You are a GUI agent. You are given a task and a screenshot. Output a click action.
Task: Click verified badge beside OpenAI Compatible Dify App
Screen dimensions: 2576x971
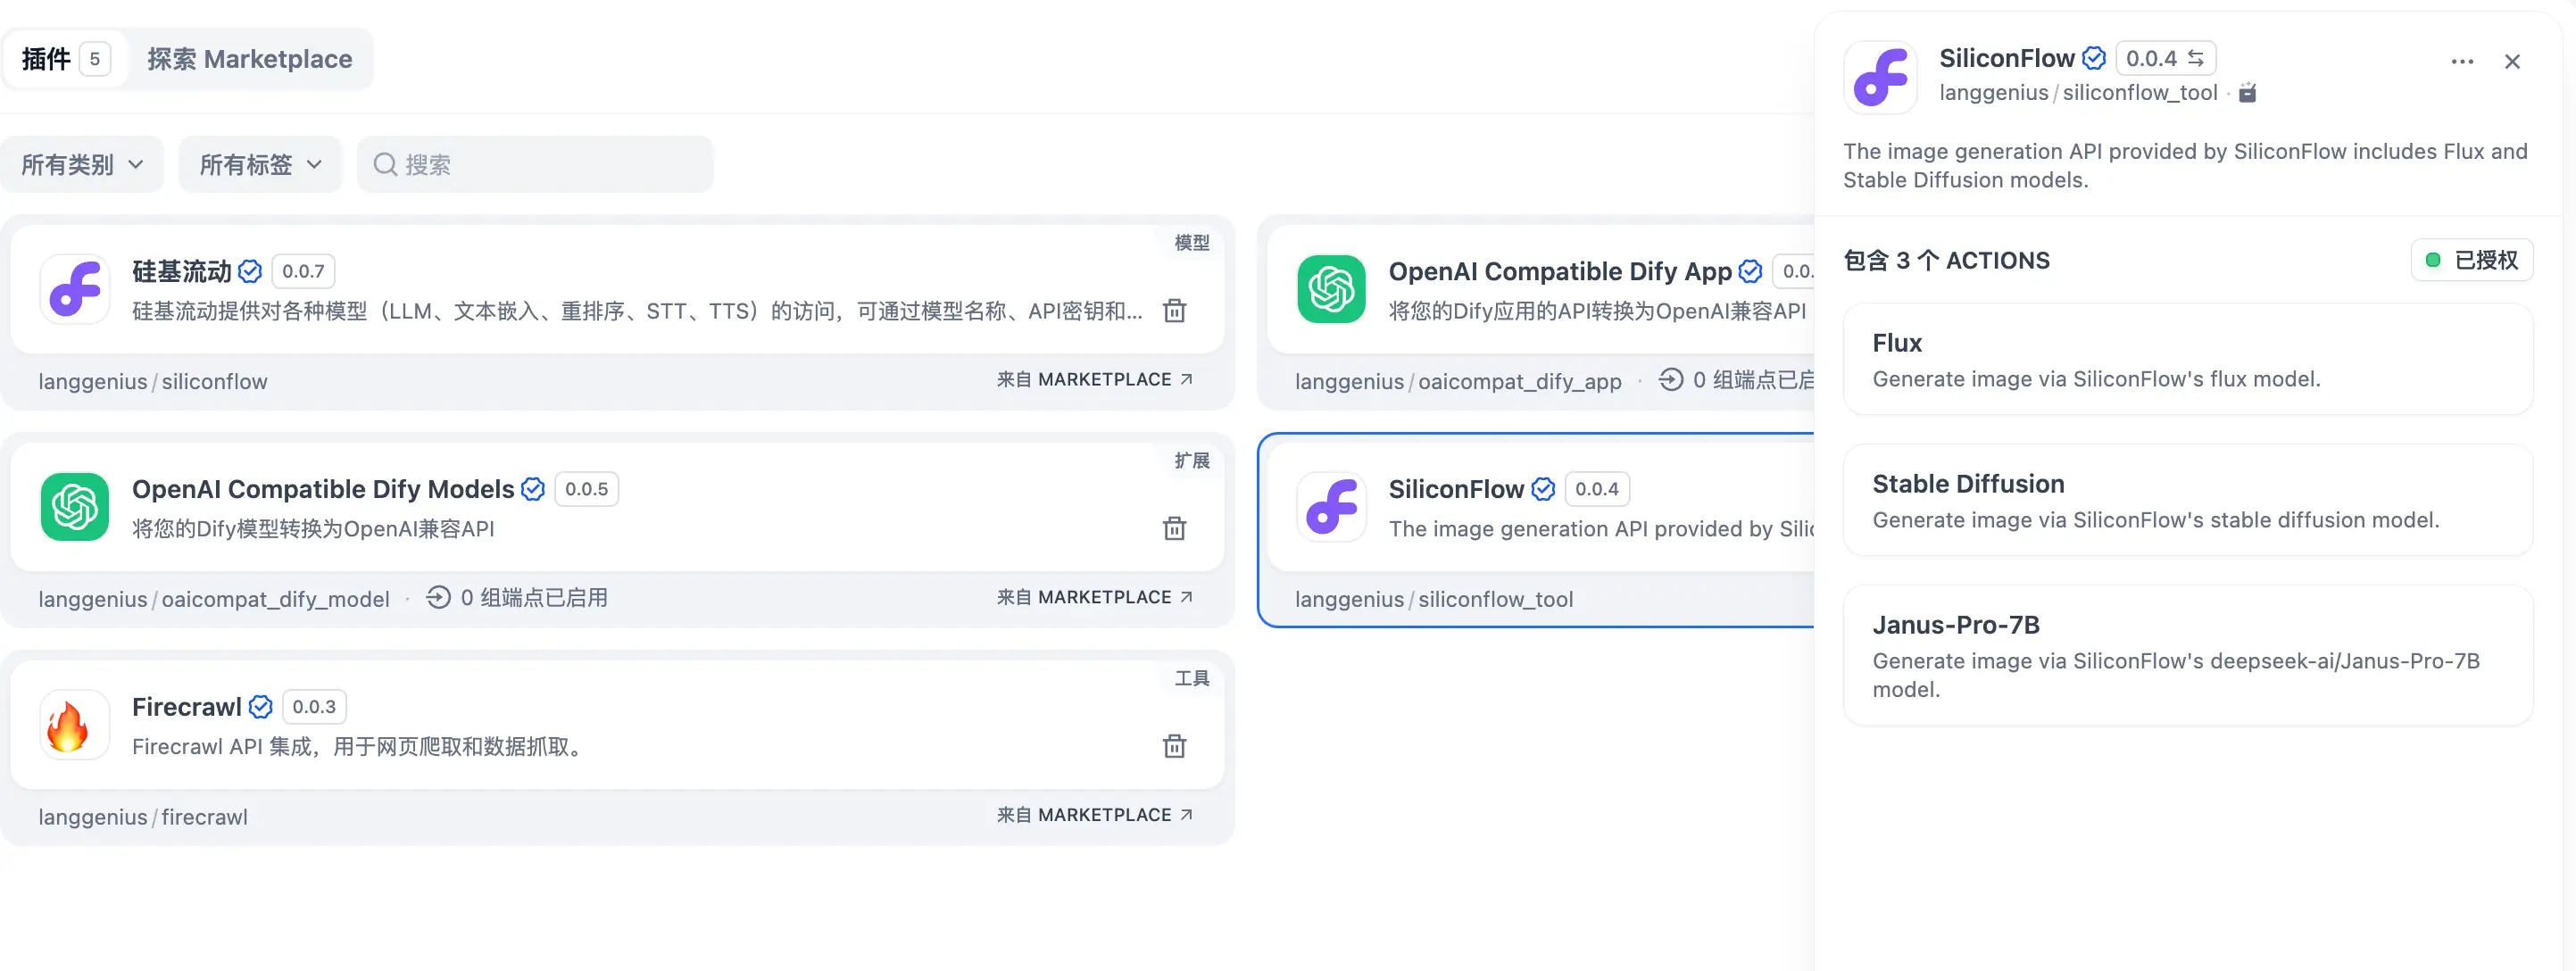coord(1750,271)
